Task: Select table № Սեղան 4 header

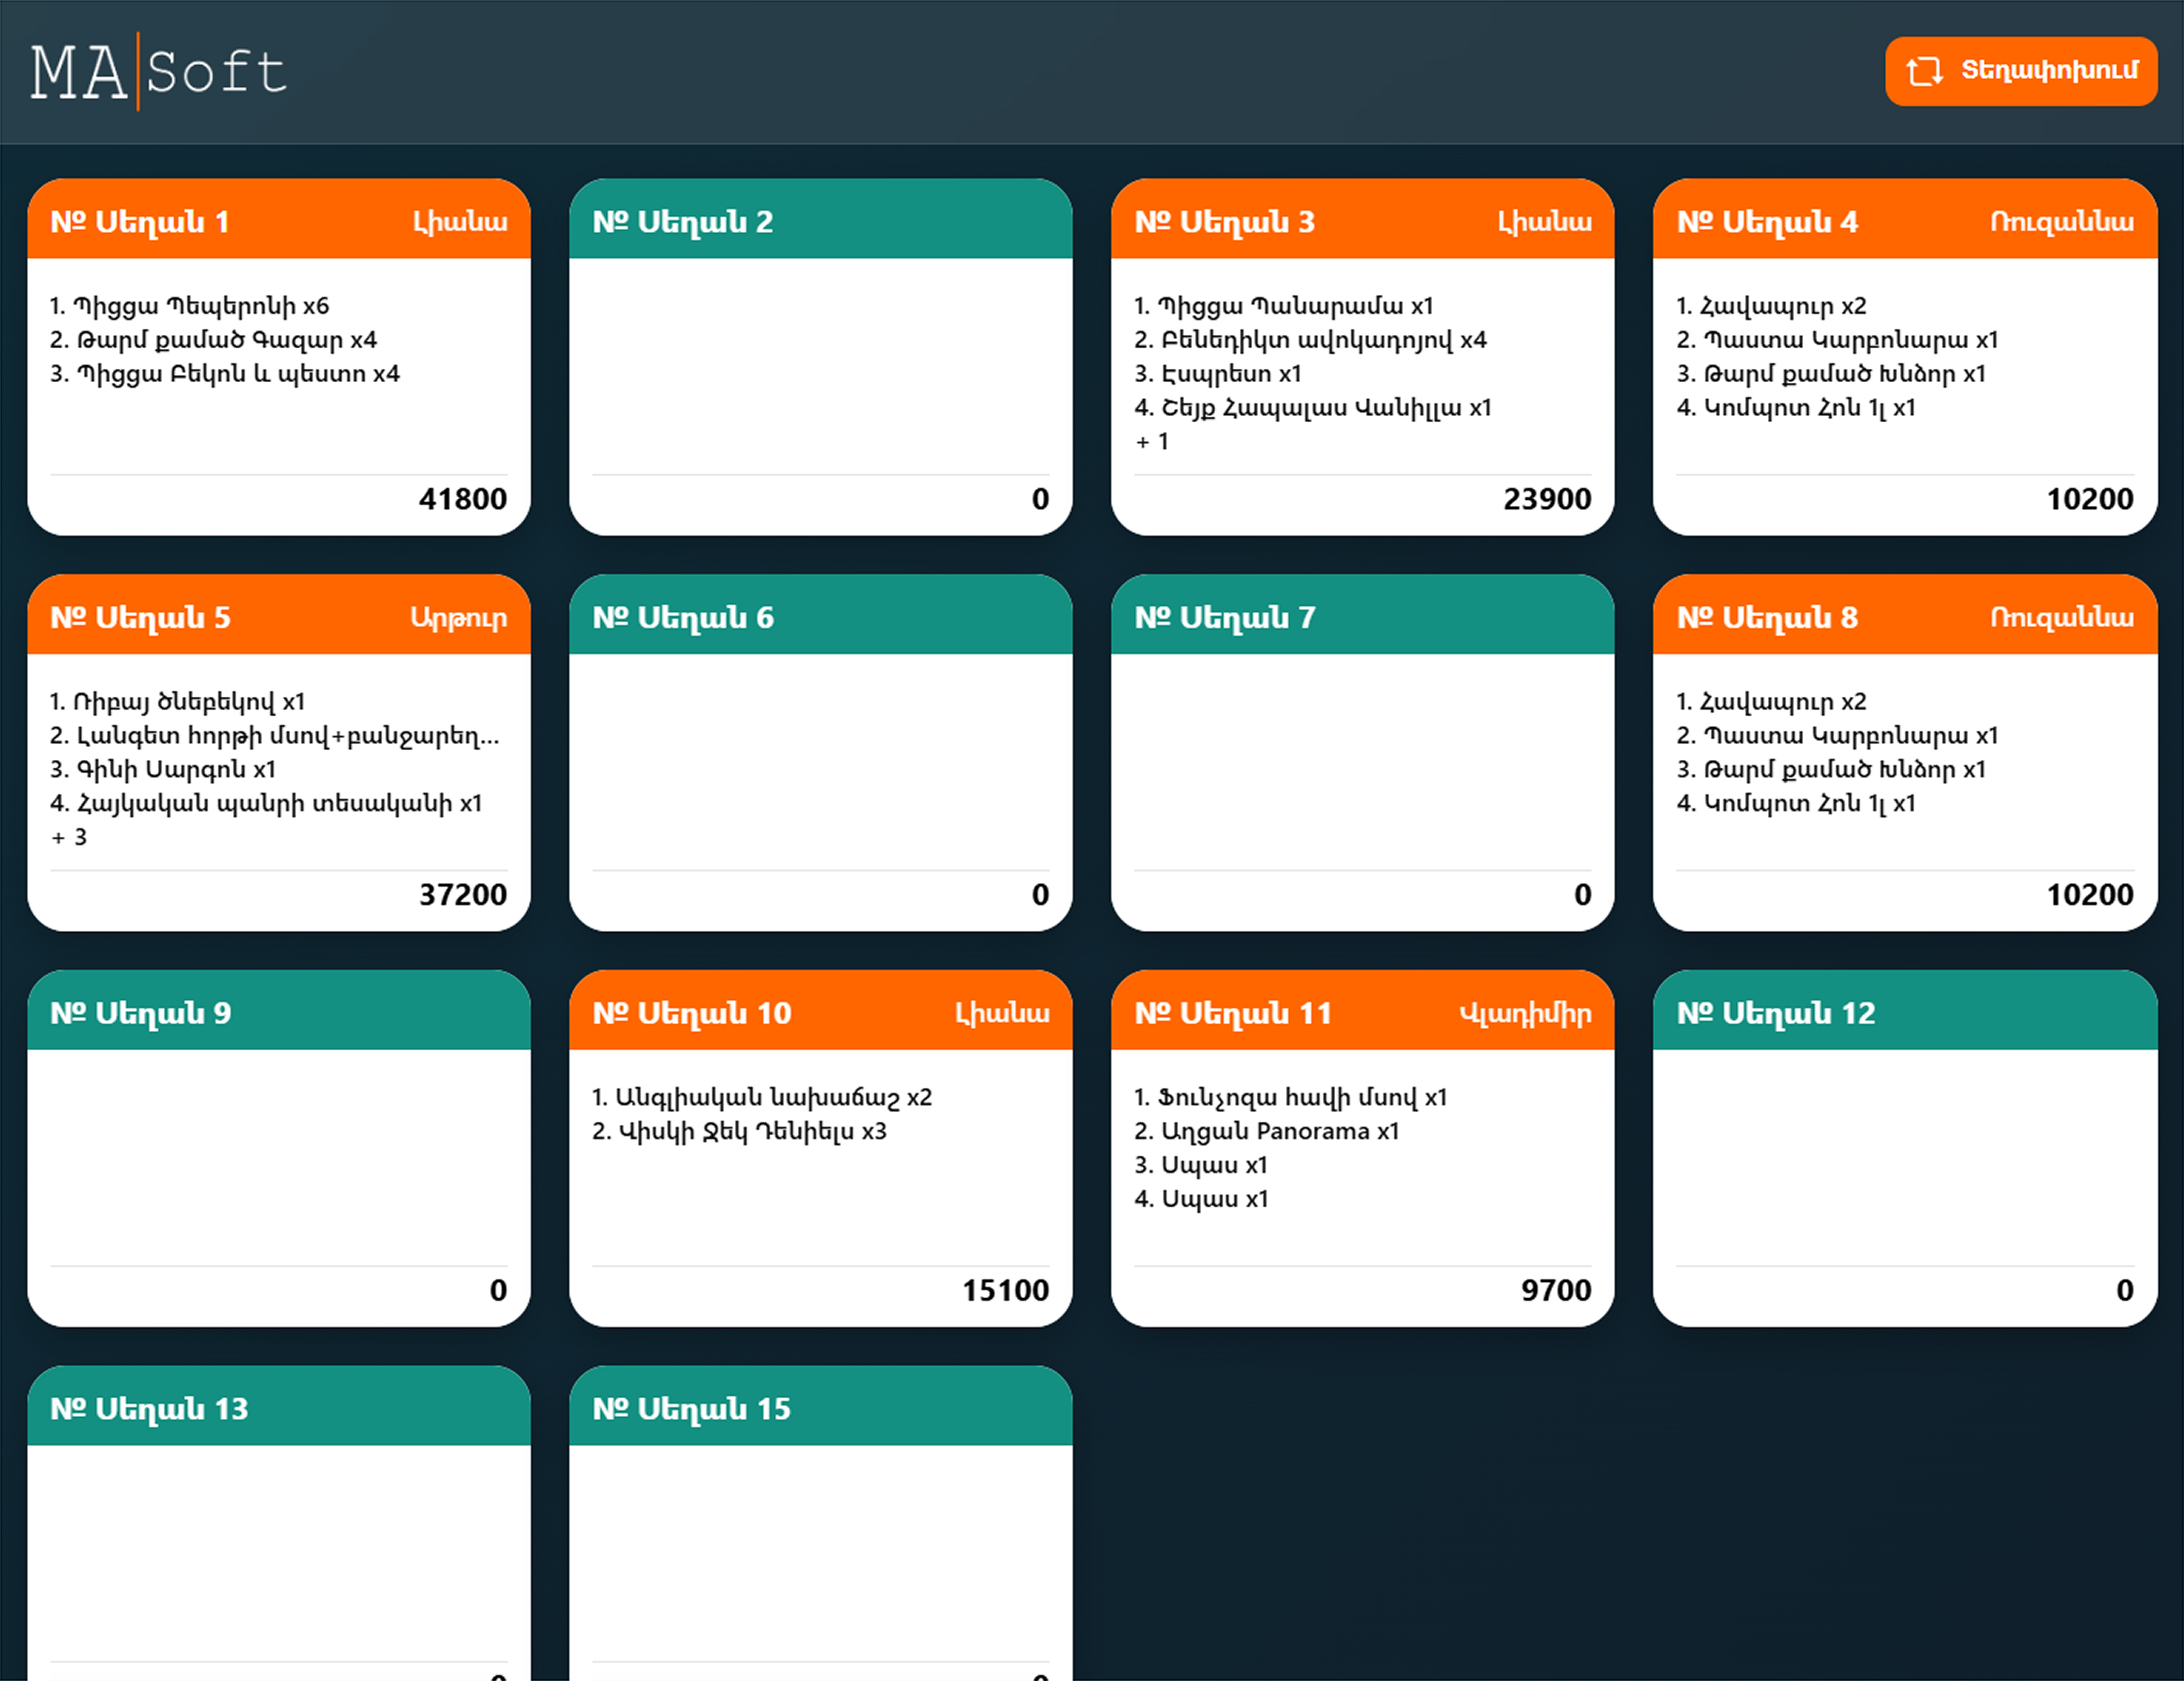Action: (x=1905, y=220)
